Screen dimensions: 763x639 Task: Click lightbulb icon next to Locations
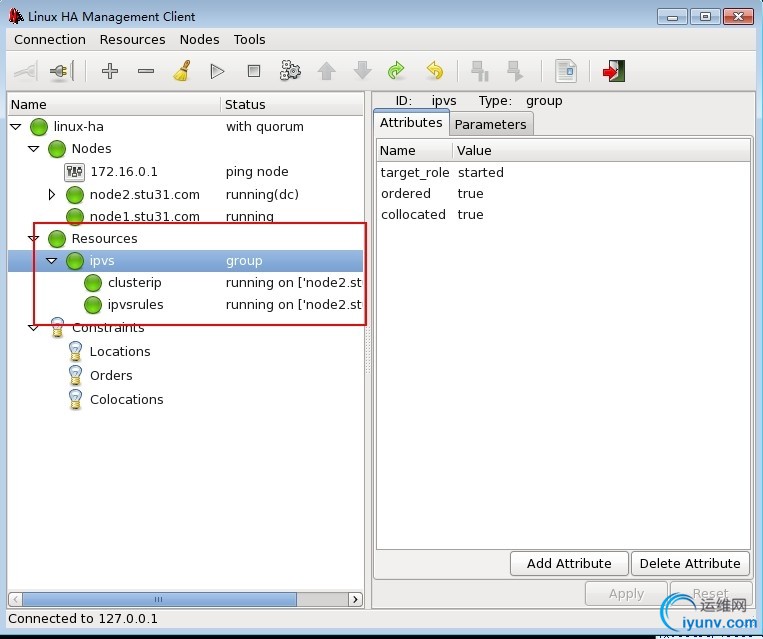pos(75,351)
